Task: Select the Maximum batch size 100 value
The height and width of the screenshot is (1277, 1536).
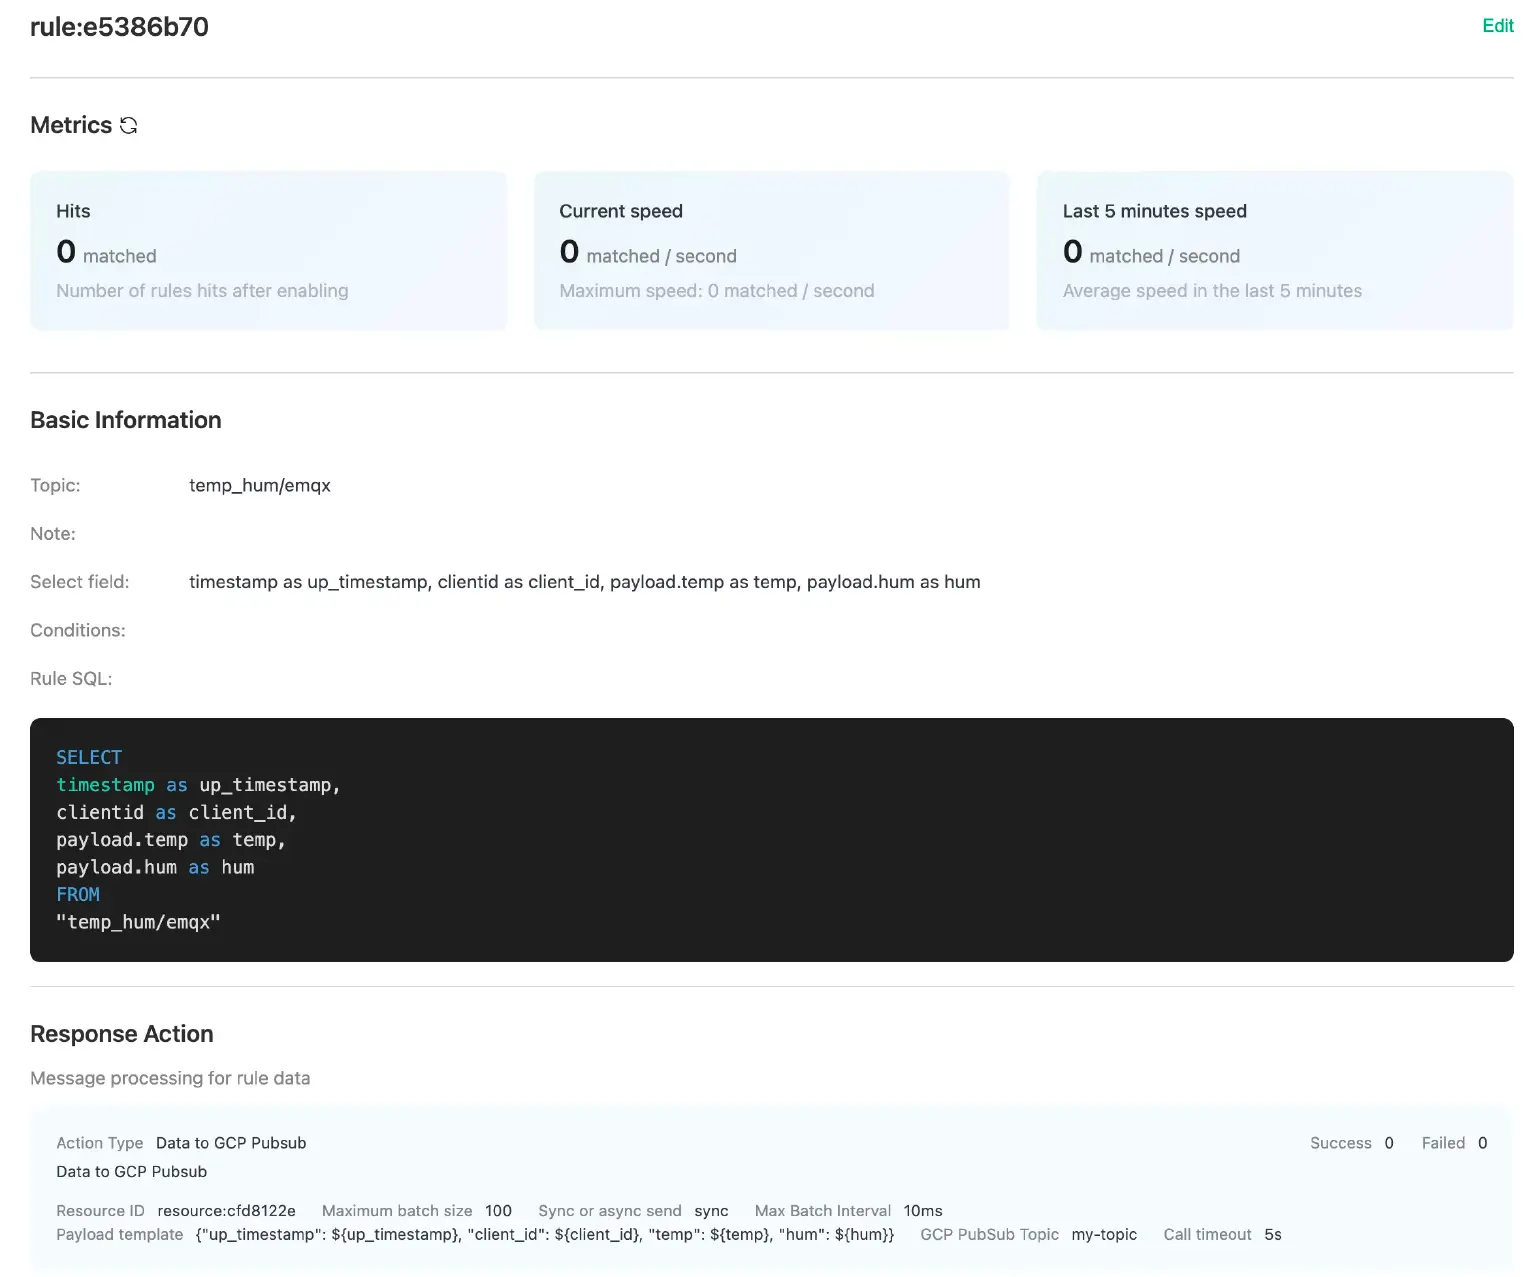Action: click(498, 1210)
